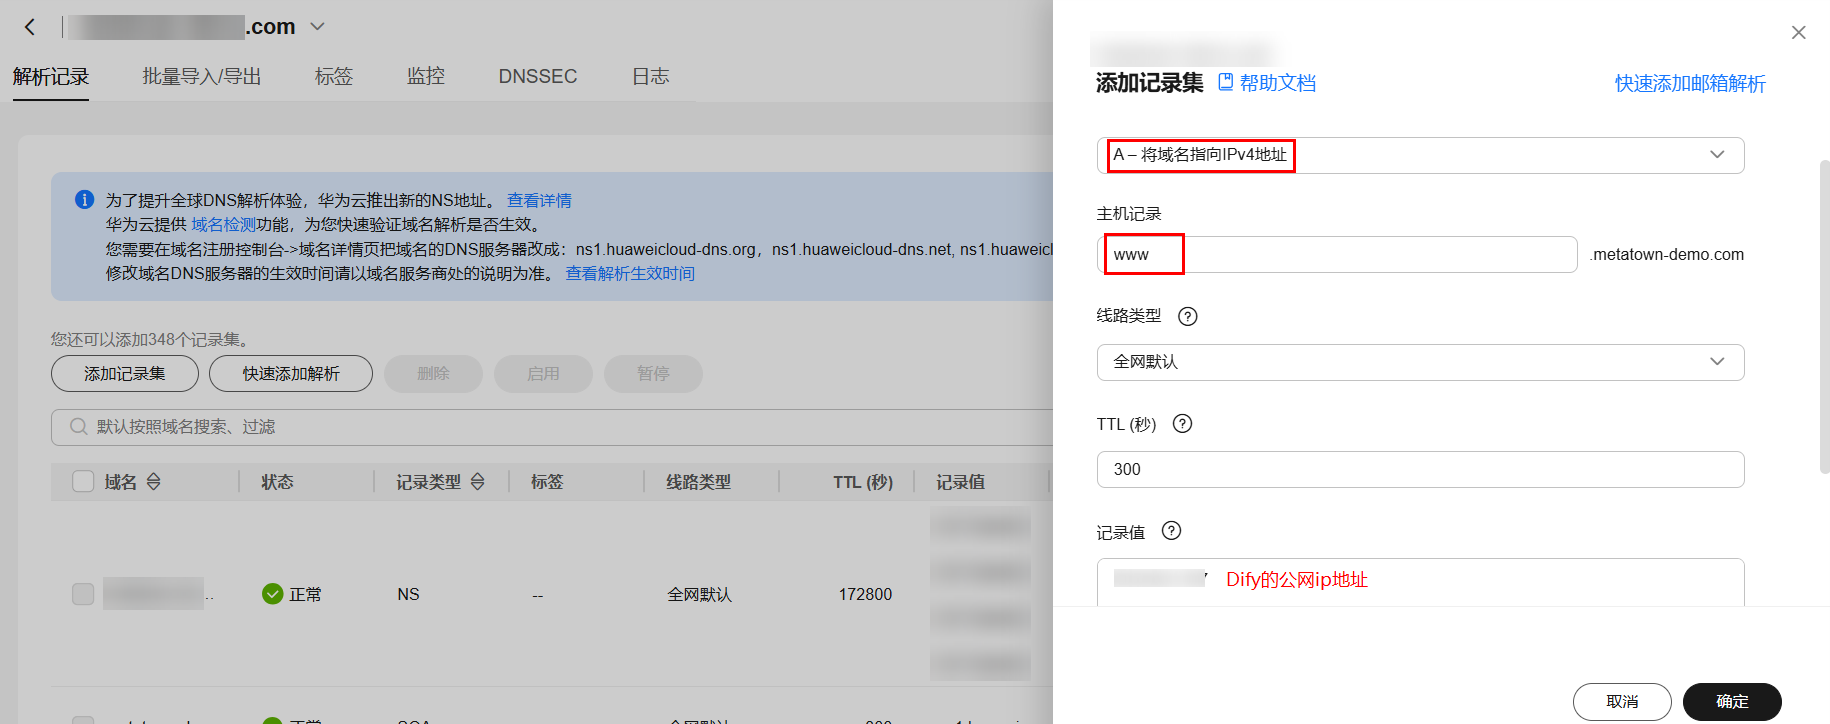Click the help document icon beside 帮助文档
Viewport: 1830px width, 724px height.
pyautogui.click(x=1225, y=82)
